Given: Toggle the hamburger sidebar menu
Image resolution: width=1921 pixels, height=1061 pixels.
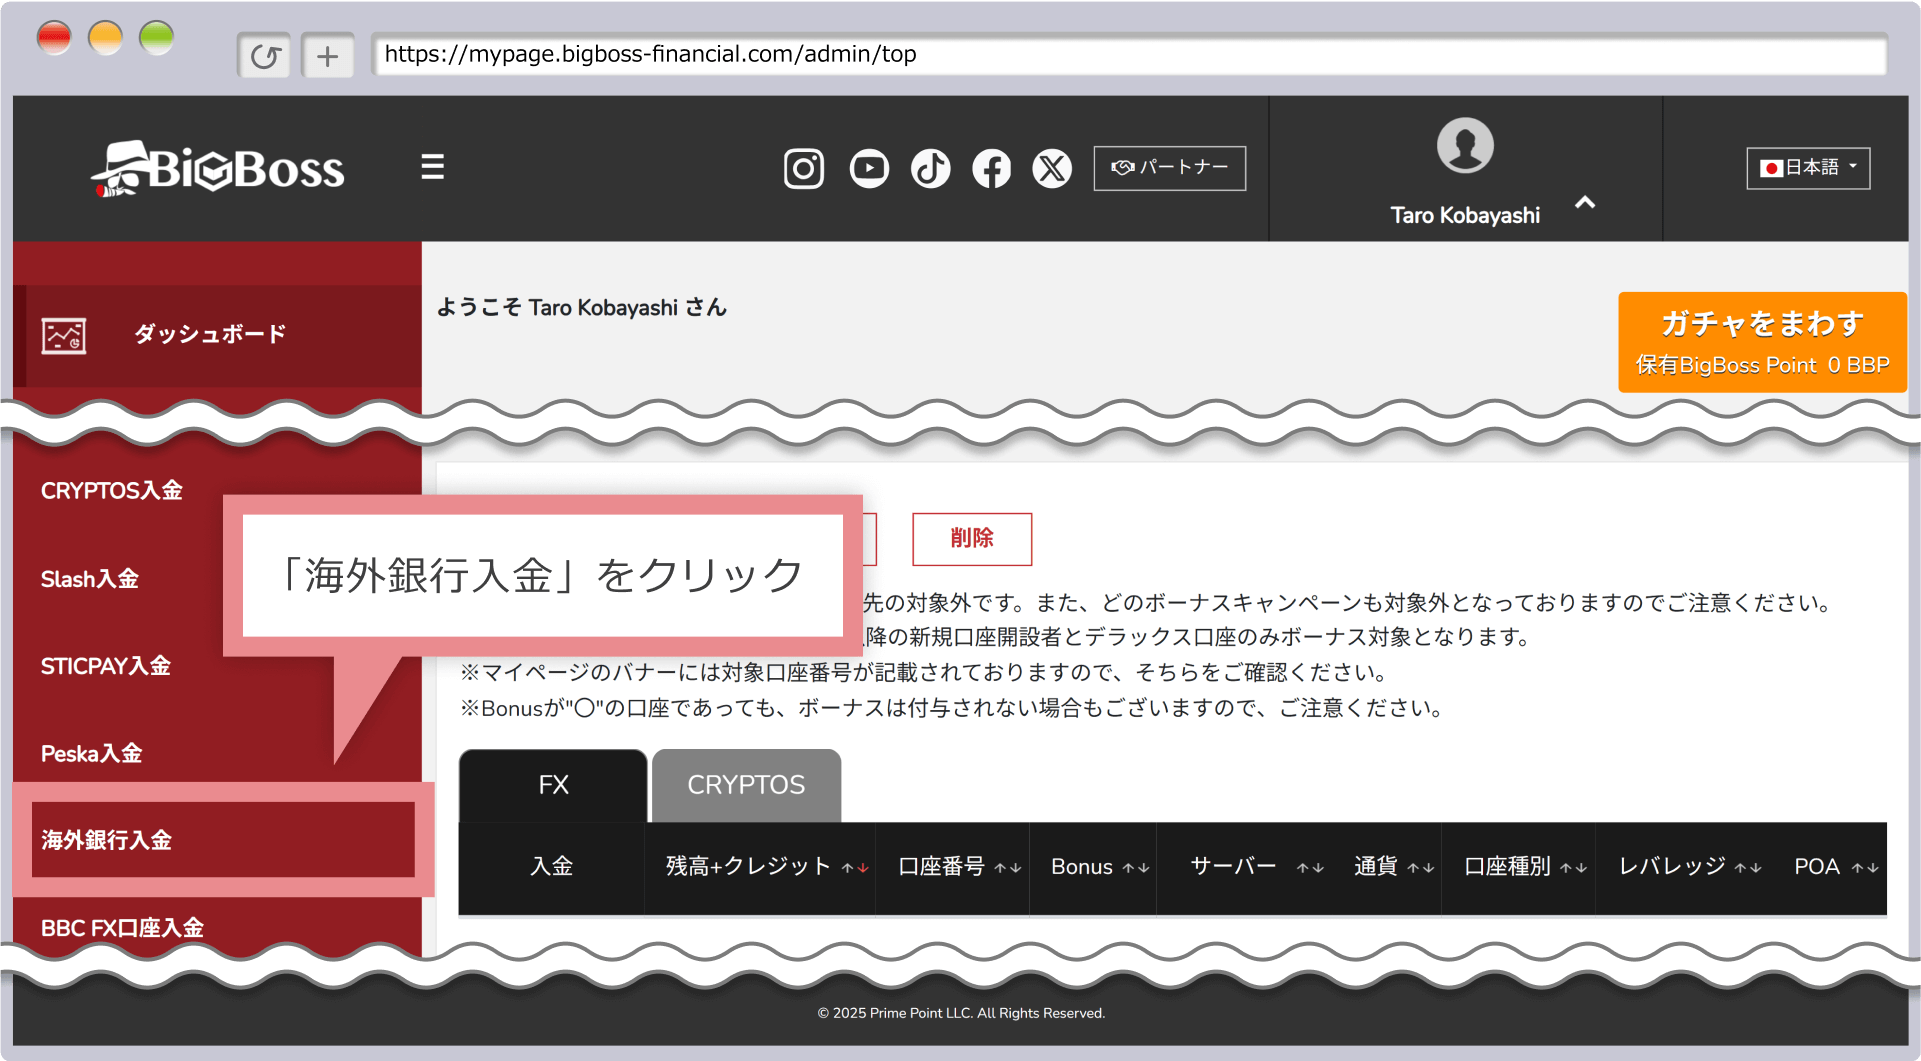Looking at the screenshot, I should tap(432, 167).
